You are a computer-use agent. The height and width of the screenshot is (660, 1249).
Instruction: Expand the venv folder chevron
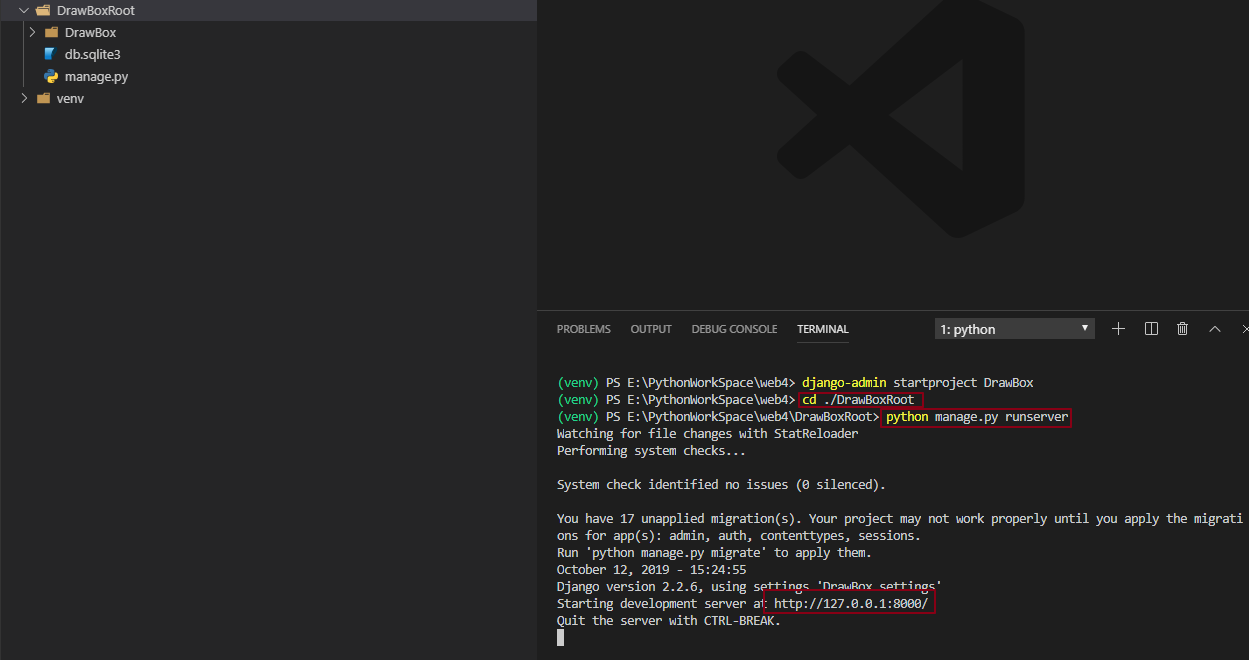(24, 98)
